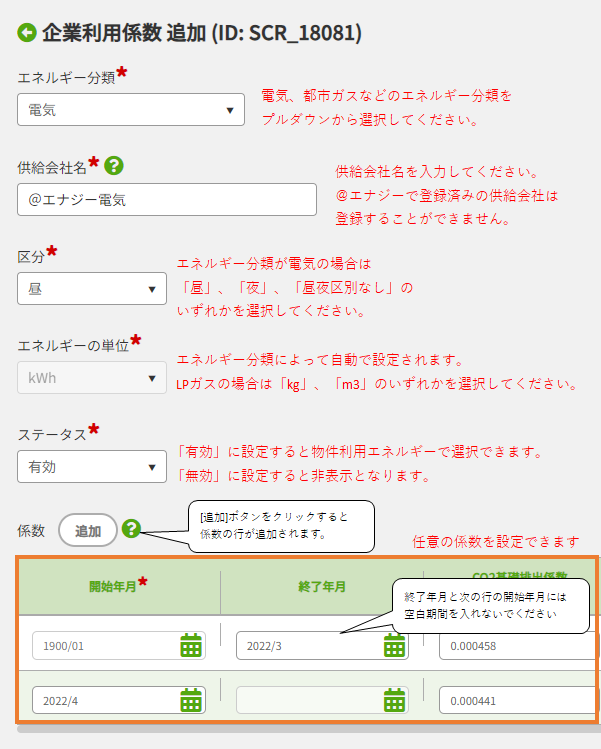This screenshot has height=749, width=601.
Task: Click the エネルギー分類 field label
Action: tap(66, 77)
